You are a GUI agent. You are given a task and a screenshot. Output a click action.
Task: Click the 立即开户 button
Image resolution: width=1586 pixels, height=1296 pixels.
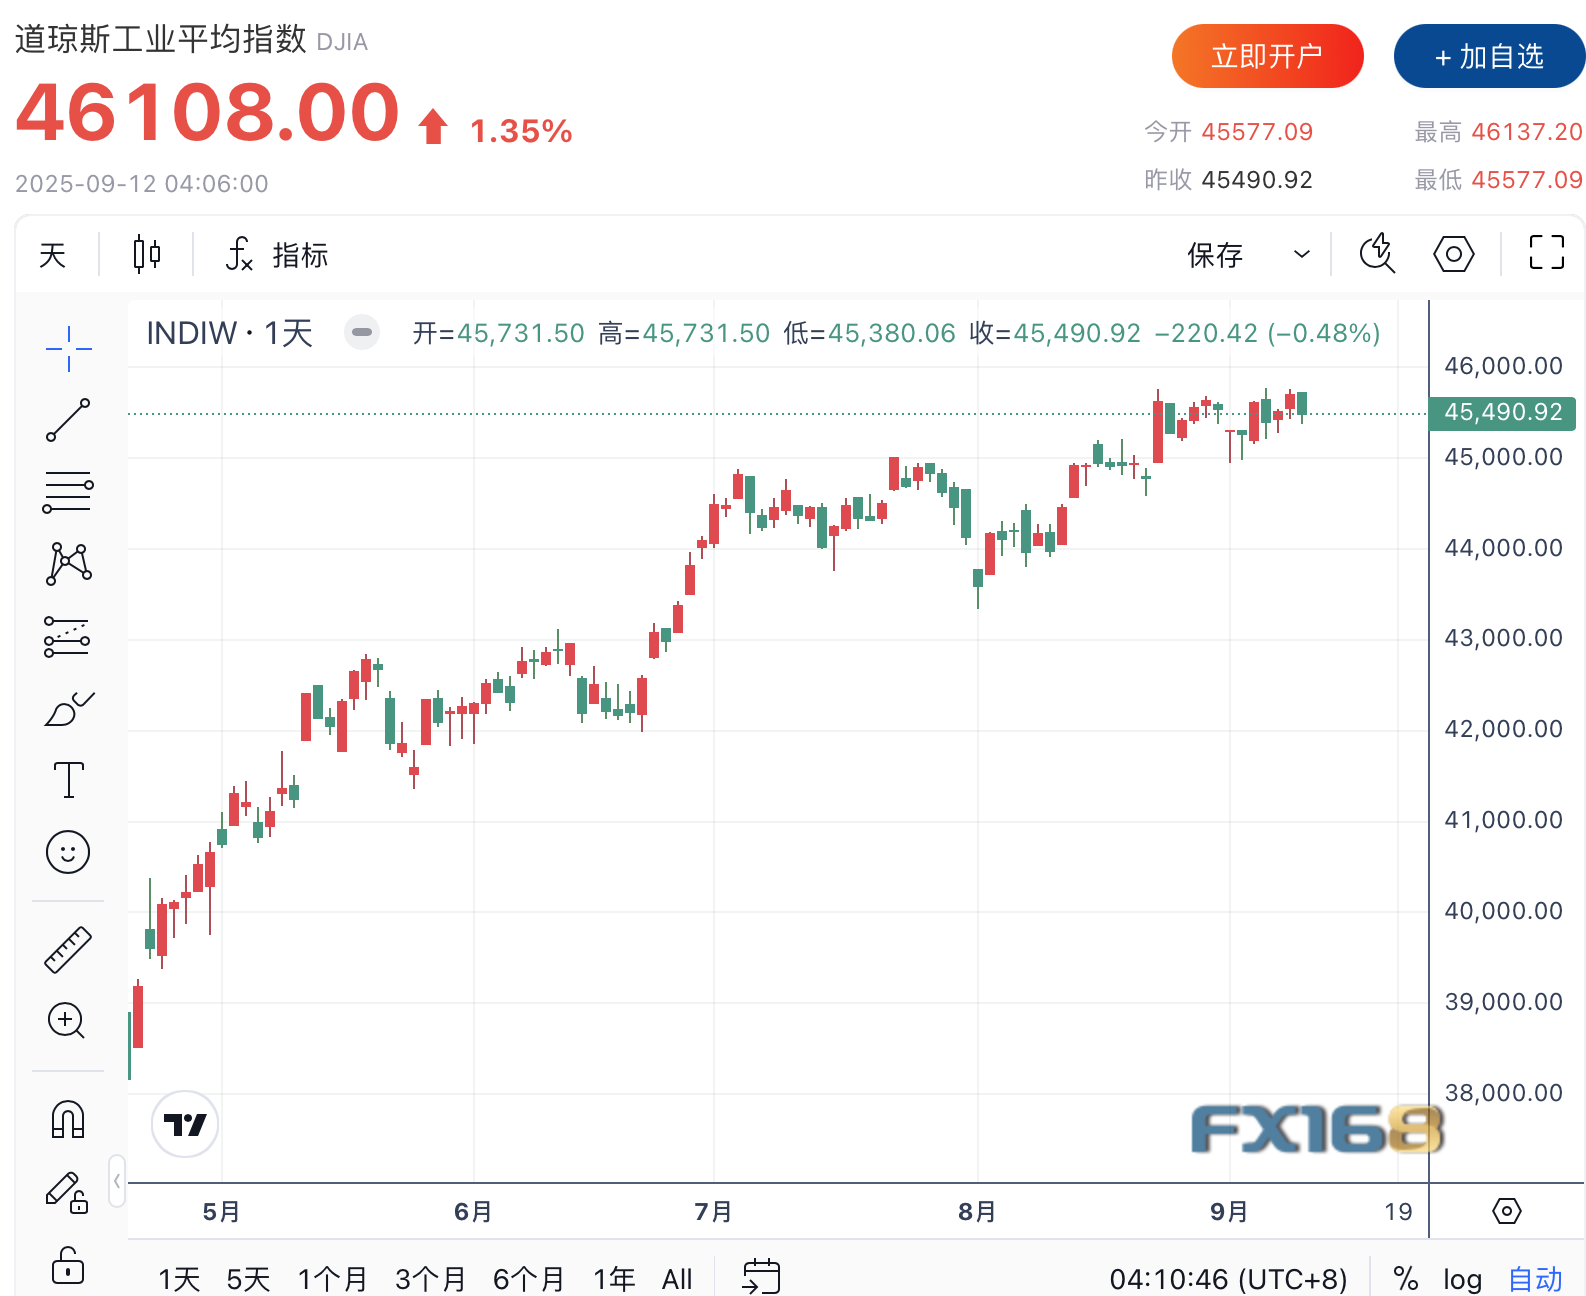point(1267,56)
